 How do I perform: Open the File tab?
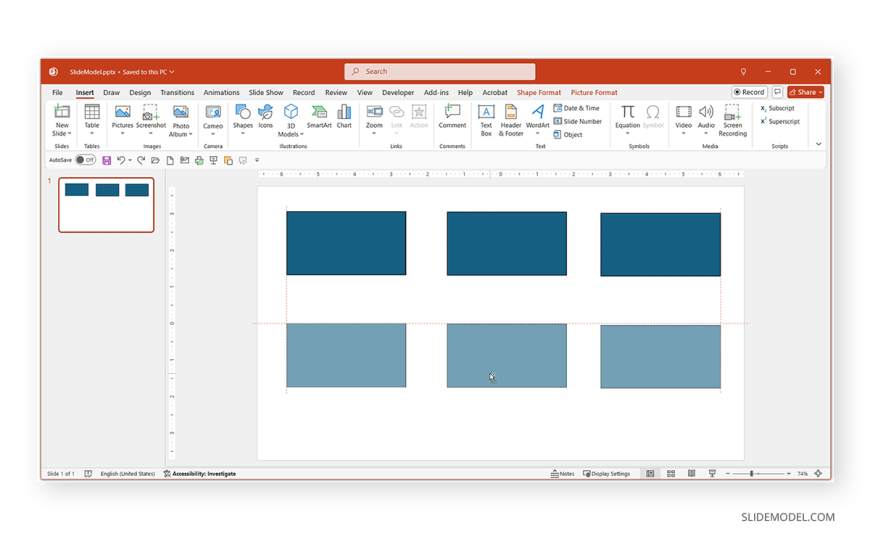[x=57, y=93]
